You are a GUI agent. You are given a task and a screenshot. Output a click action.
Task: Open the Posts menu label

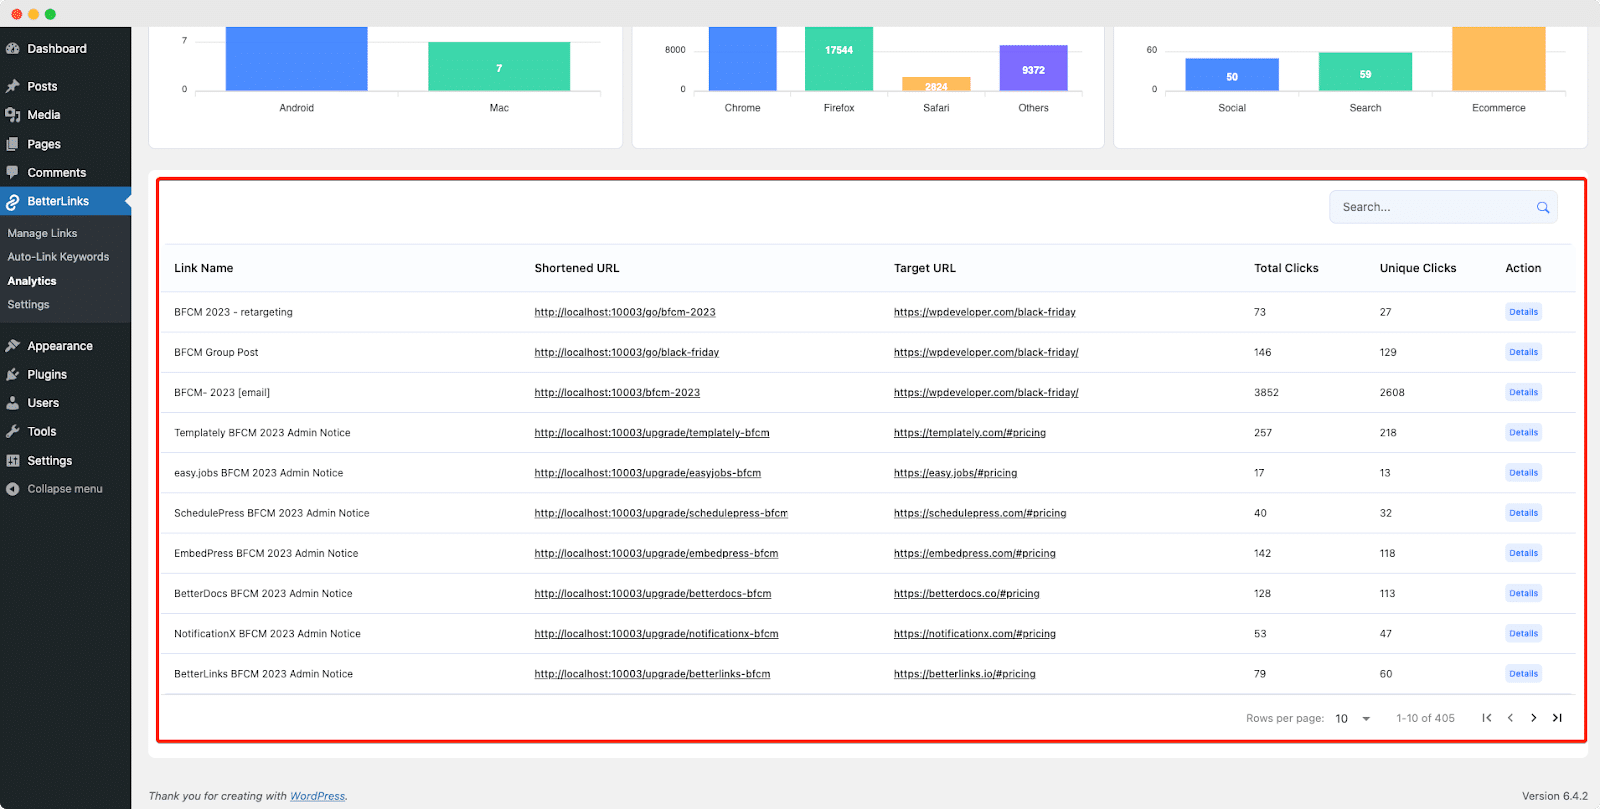42,86
